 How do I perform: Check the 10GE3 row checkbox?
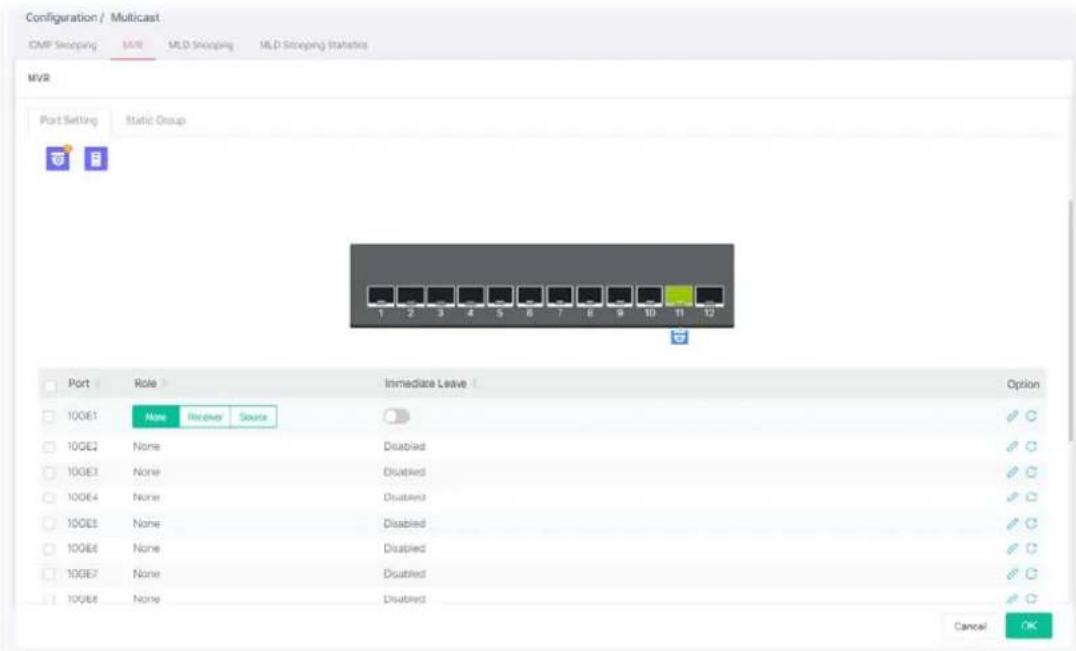point(49,473)
